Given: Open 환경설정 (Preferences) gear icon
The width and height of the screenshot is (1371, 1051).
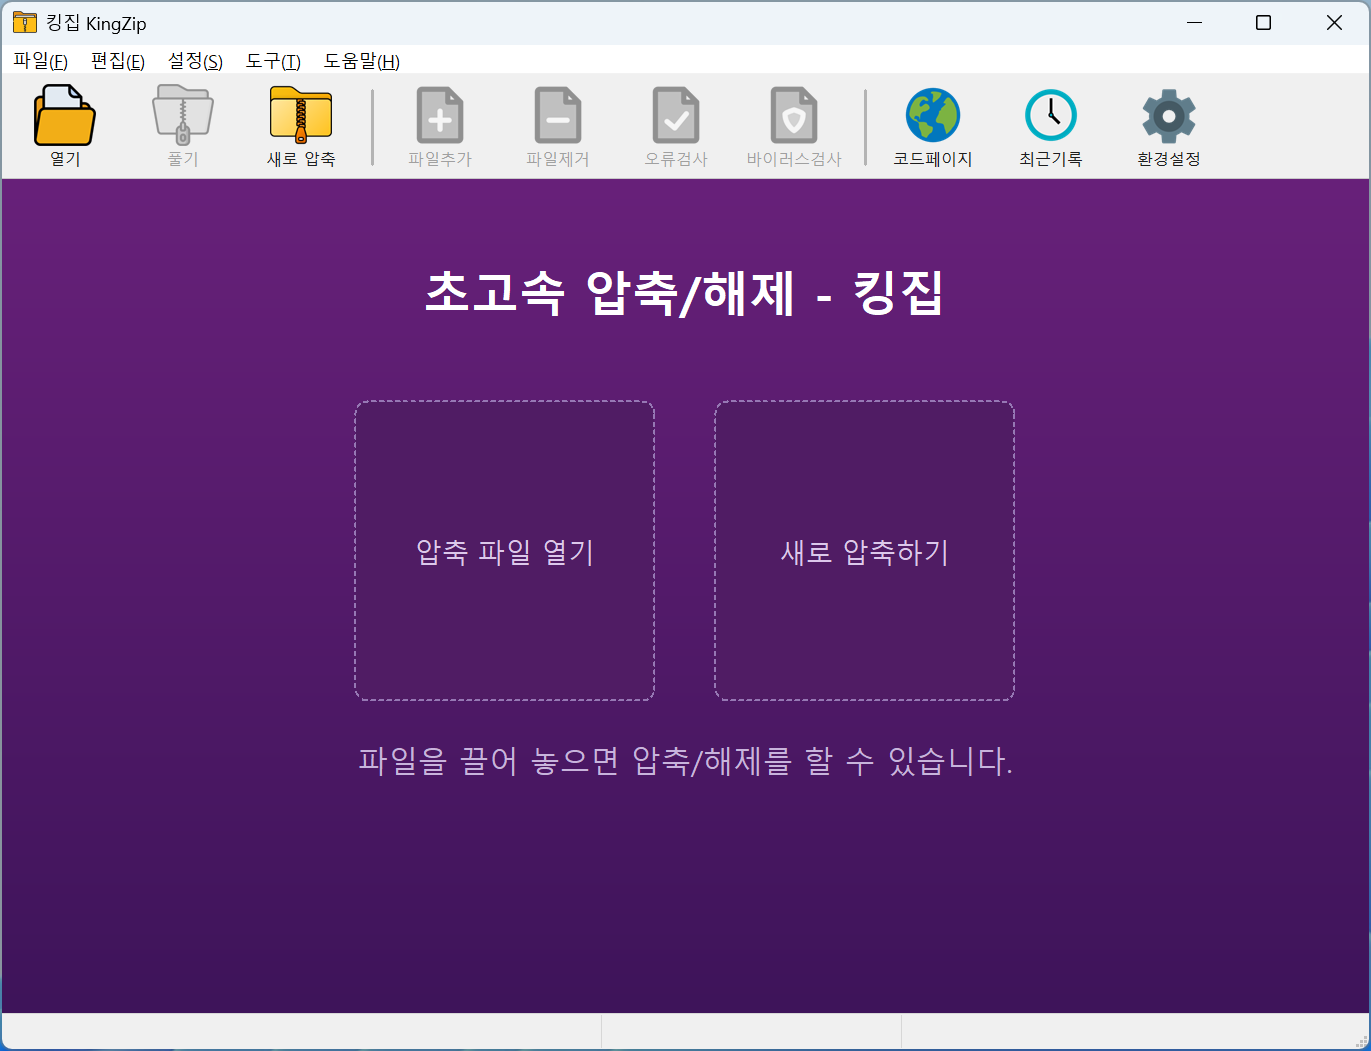Looking at the screenshot, I should [1168, 116].
